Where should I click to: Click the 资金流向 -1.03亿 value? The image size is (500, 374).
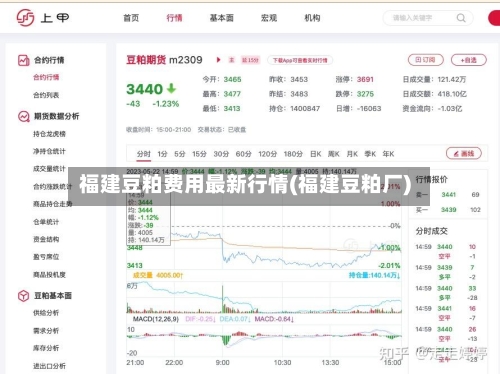450,109
